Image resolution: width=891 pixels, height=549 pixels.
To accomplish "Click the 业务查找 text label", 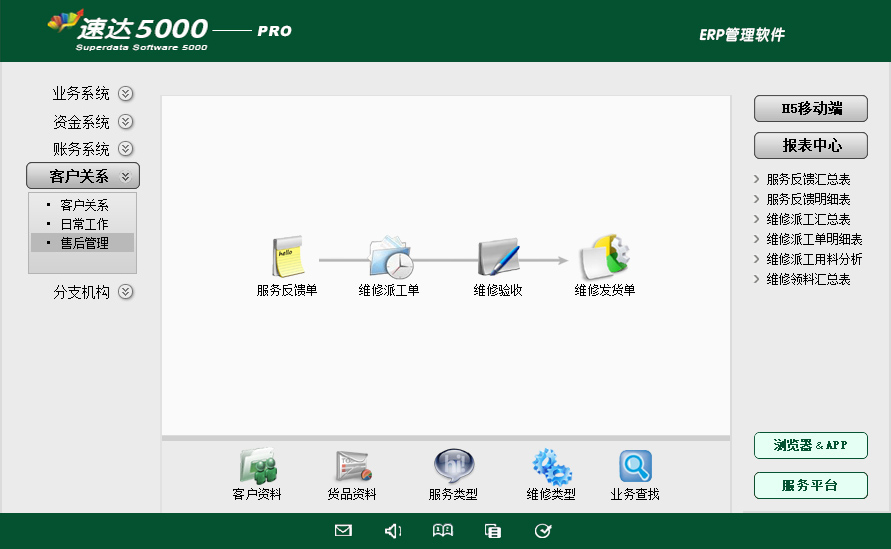I will coord(635,494).
